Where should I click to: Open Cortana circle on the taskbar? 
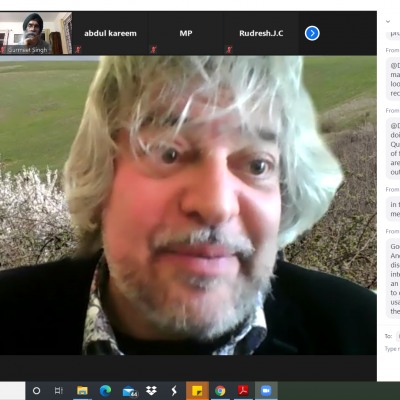36,391
